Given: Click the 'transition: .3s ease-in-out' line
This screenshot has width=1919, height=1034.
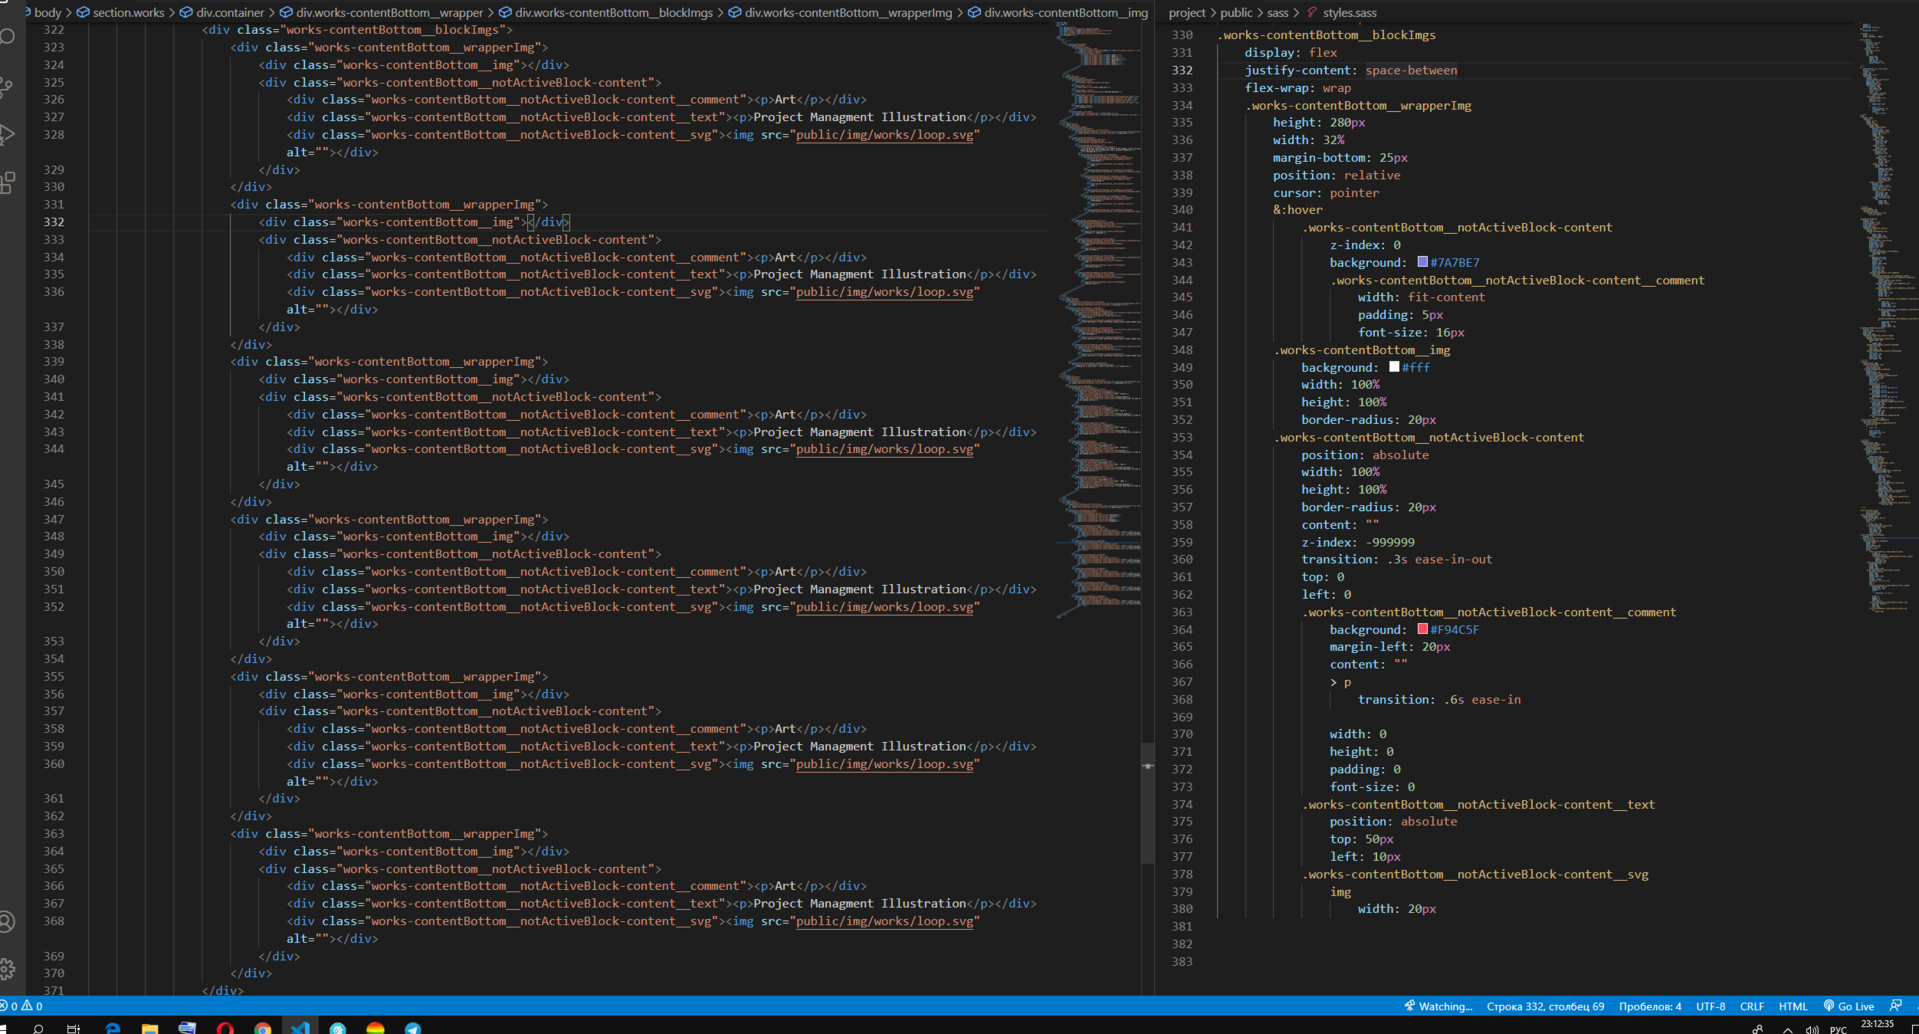Looking at the screenshot, I should pyautogui.click(x=1396, y=559).
